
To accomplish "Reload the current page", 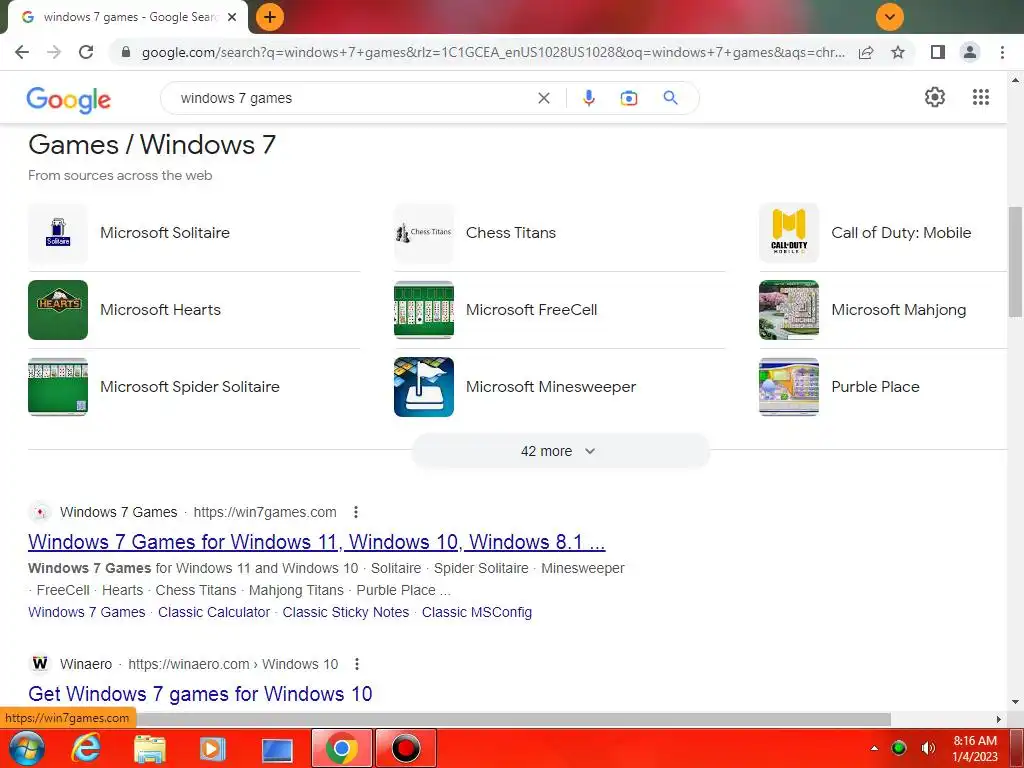I will [86, 52].
